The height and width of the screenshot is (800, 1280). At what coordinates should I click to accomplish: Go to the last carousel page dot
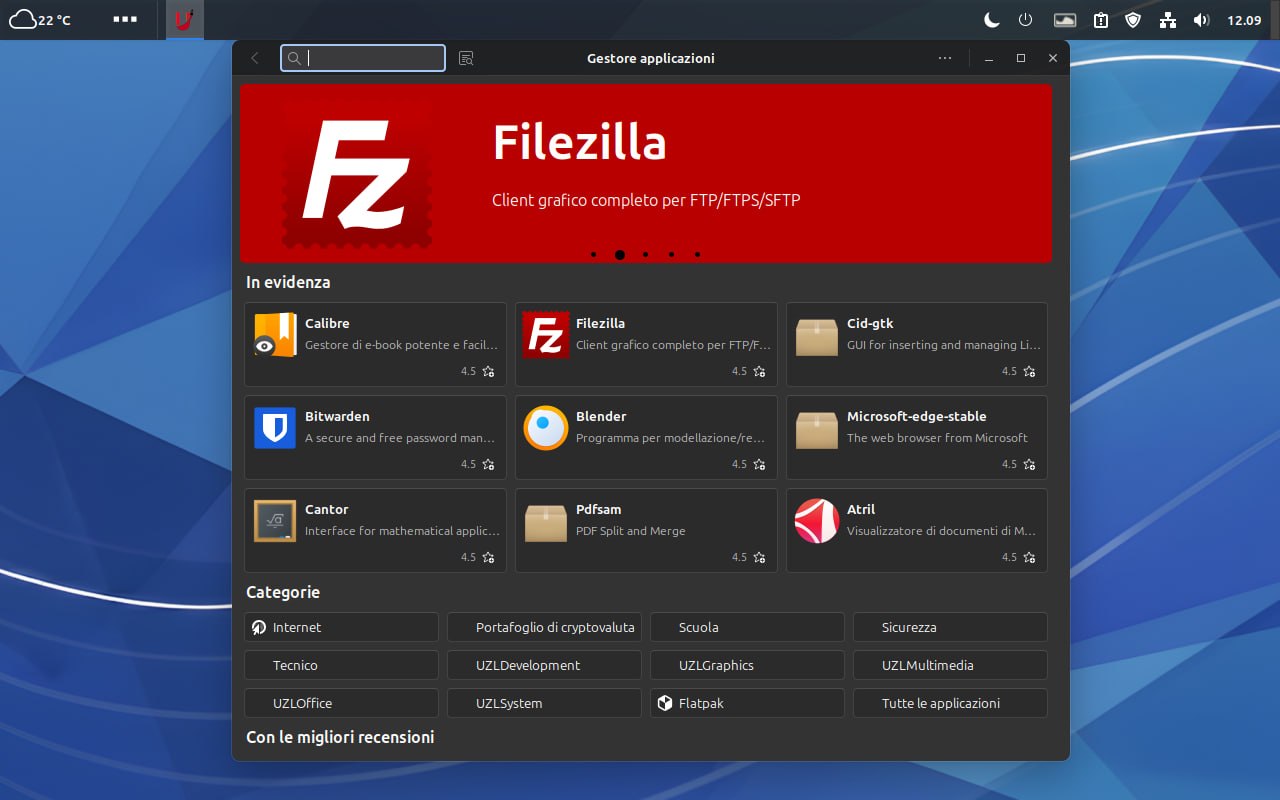tap(698, 254)
